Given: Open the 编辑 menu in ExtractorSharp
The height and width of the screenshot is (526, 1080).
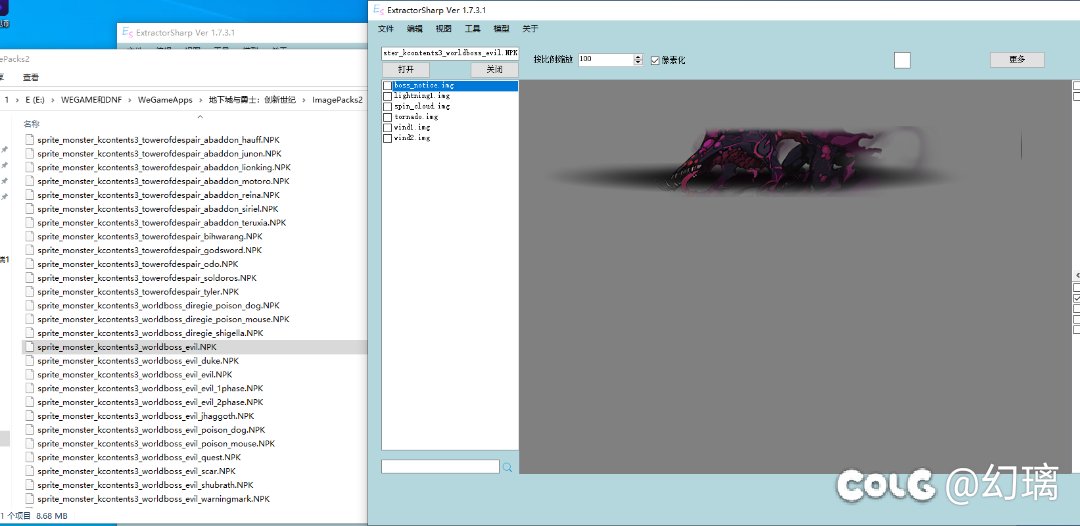Looking at the screenshot, I should [415, 28].
